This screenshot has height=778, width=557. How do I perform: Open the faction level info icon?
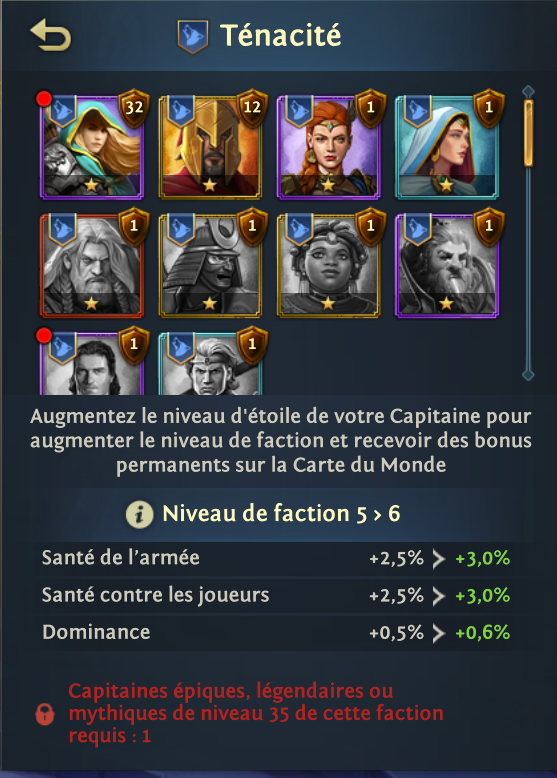139,514
